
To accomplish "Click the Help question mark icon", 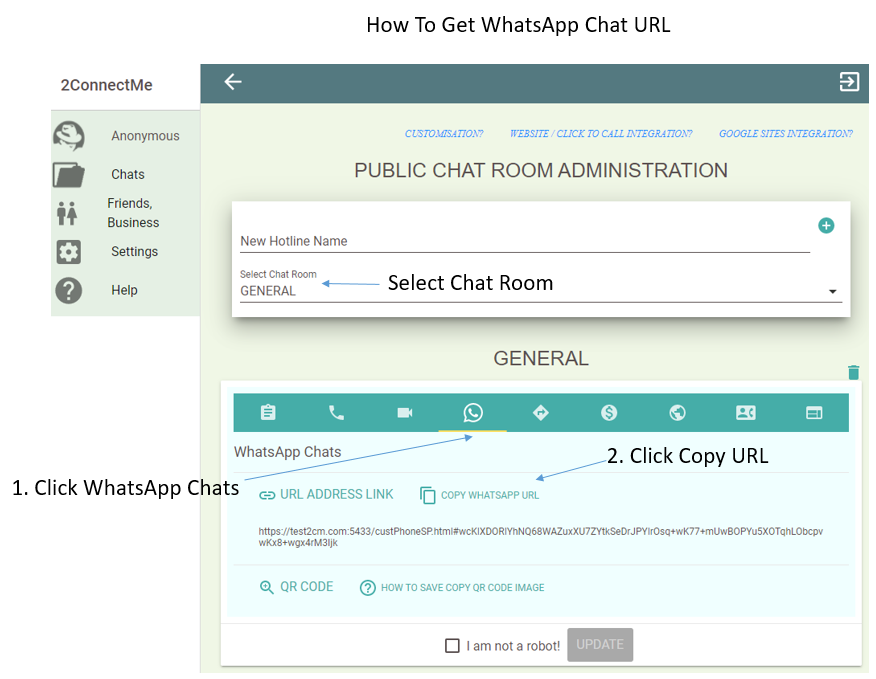I will point(69,291).
